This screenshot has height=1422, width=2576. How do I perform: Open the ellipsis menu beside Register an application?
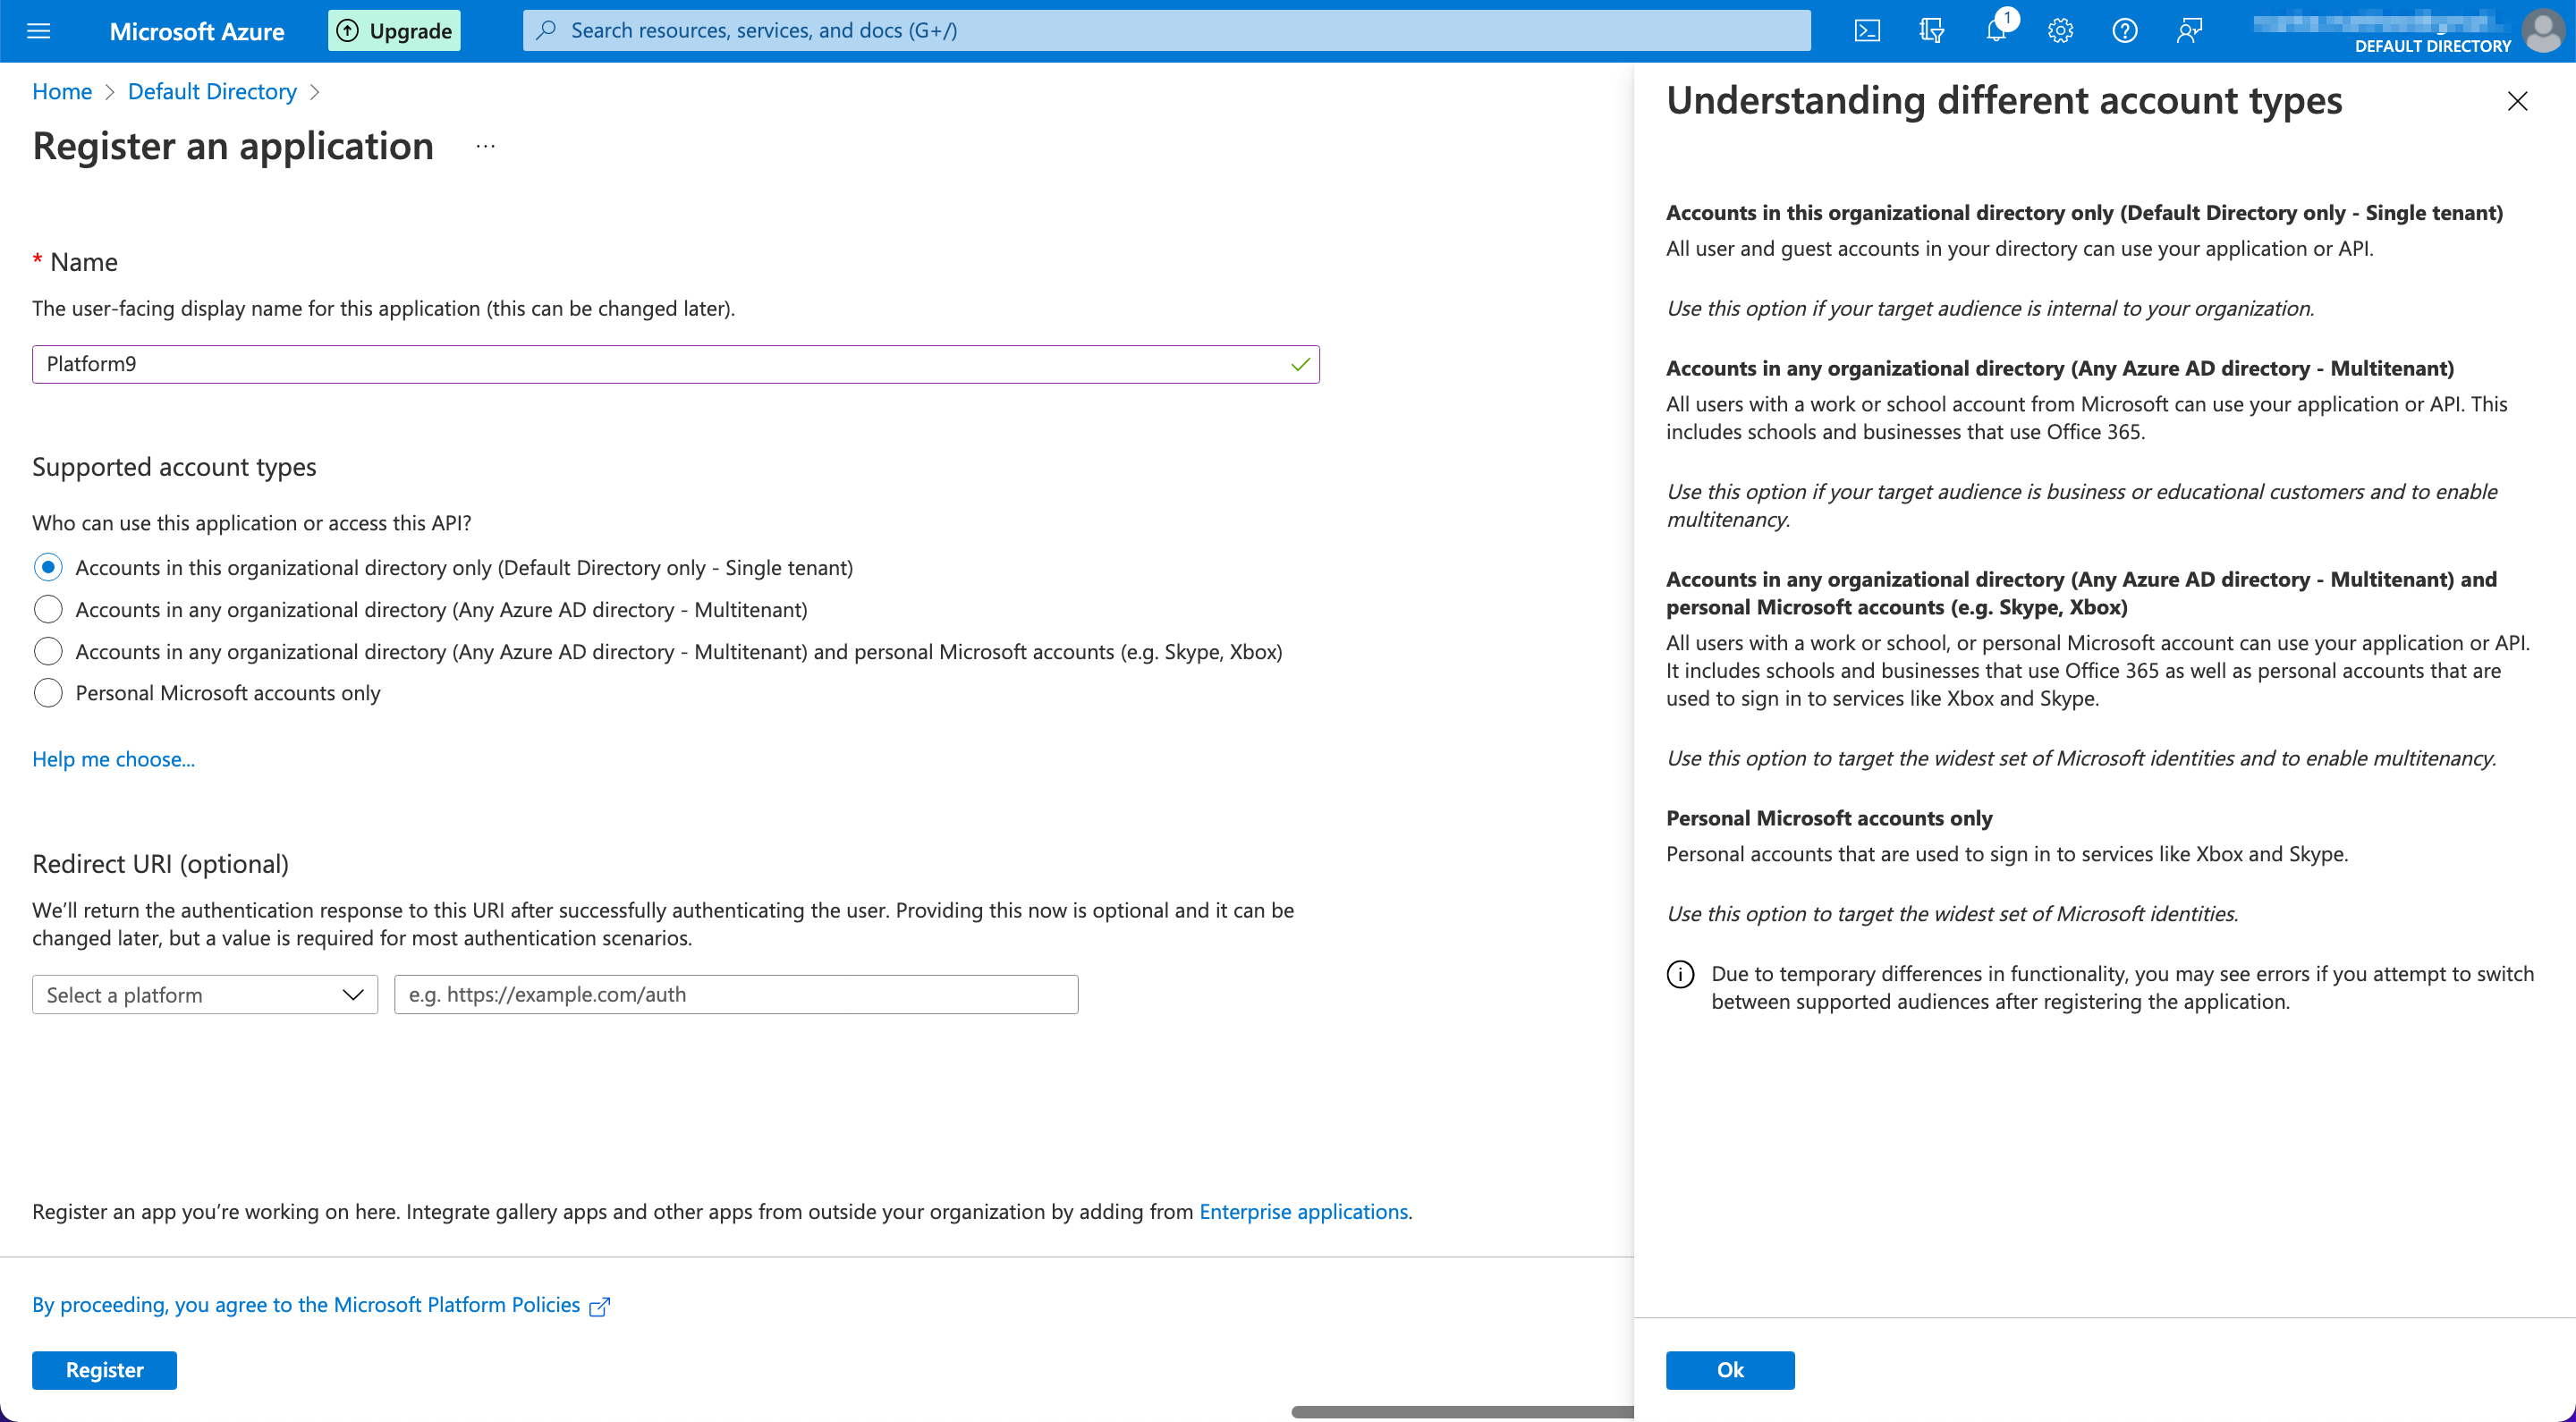[x=485, y=147]
